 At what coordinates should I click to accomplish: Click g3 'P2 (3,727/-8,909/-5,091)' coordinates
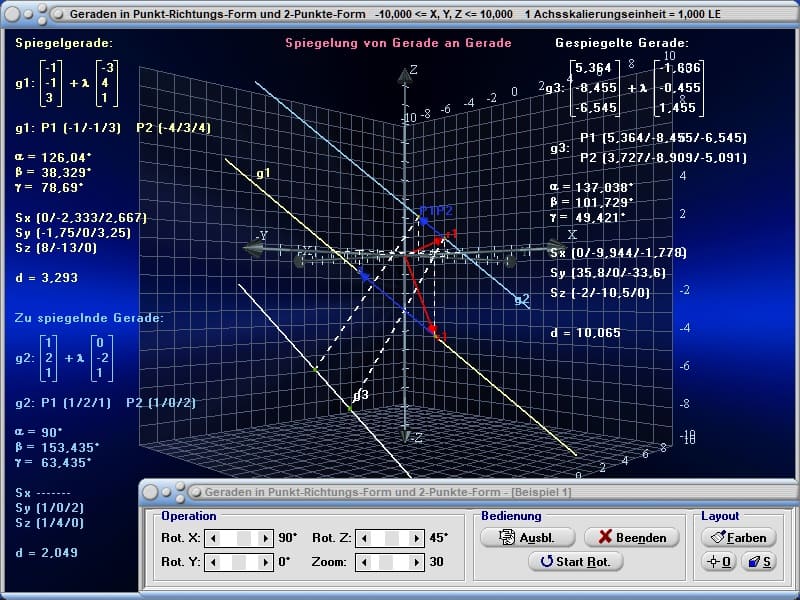pyautogui.click(x=663, y=158)
